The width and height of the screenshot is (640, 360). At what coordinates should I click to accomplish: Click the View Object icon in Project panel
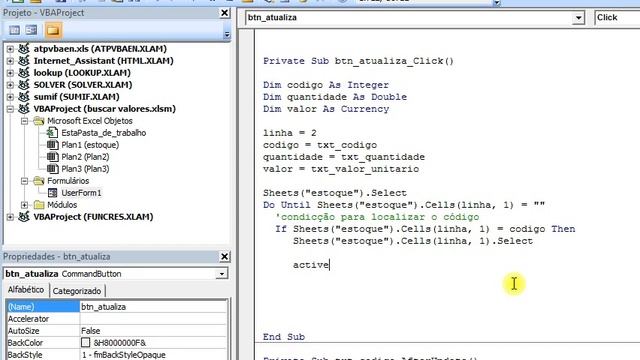[x=31, y=30]
